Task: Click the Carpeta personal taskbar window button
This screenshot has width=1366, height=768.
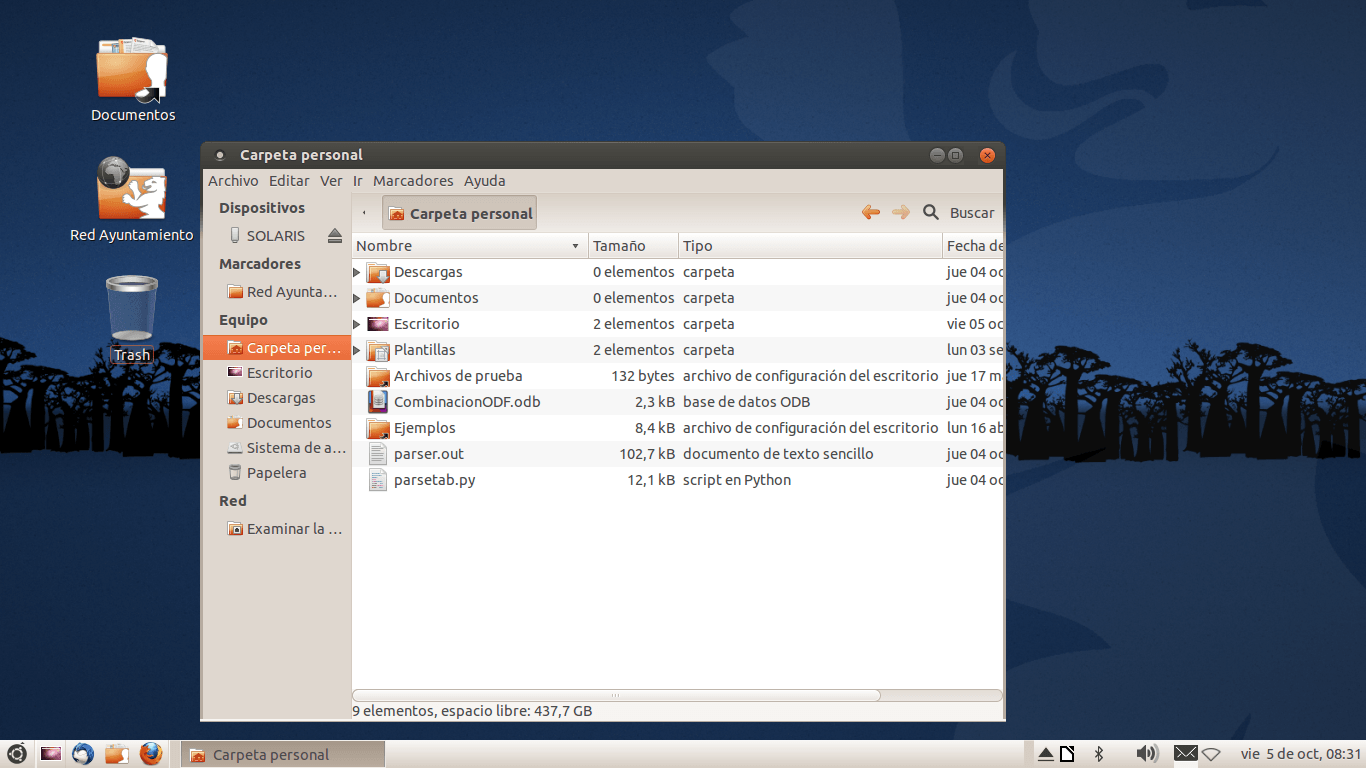Action: coord(283,755)
